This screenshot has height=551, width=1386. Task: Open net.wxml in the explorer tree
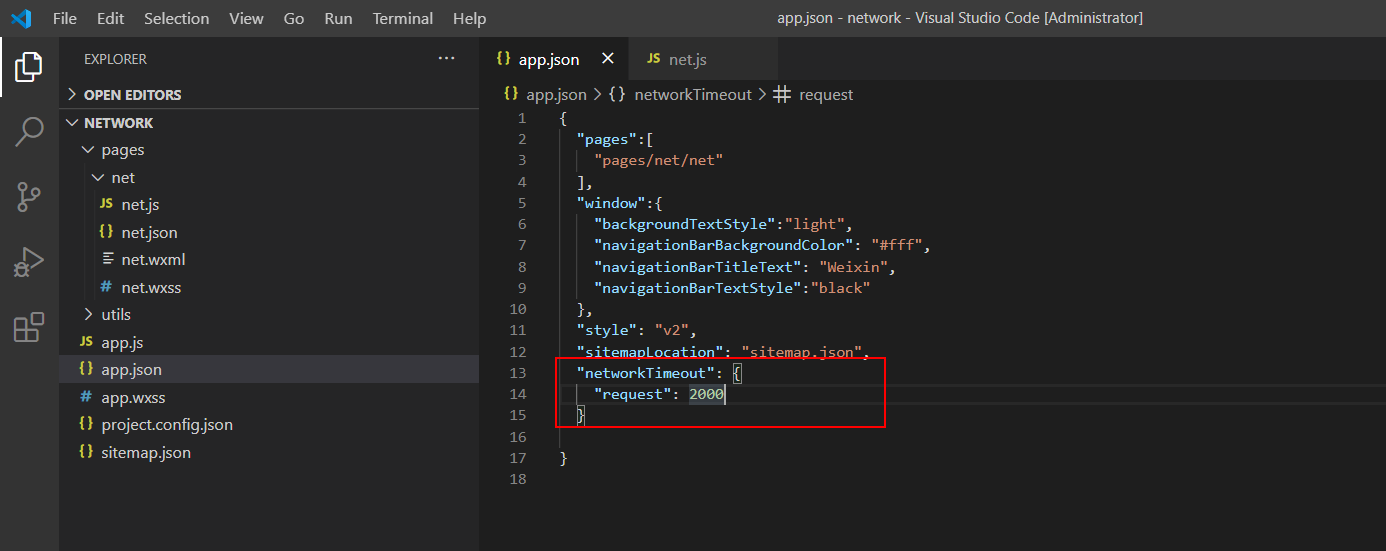pyautogui.click(x=269, y=259)
